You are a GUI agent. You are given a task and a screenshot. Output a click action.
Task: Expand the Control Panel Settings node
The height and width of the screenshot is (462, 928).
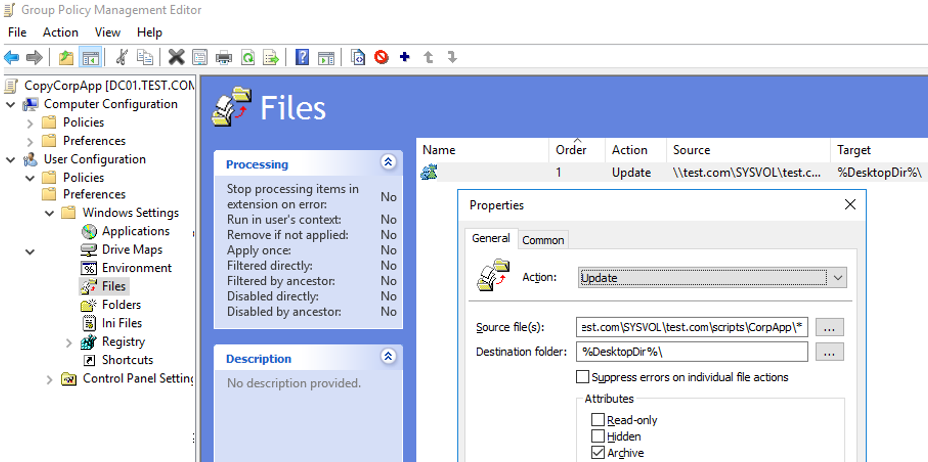(49, 379)
